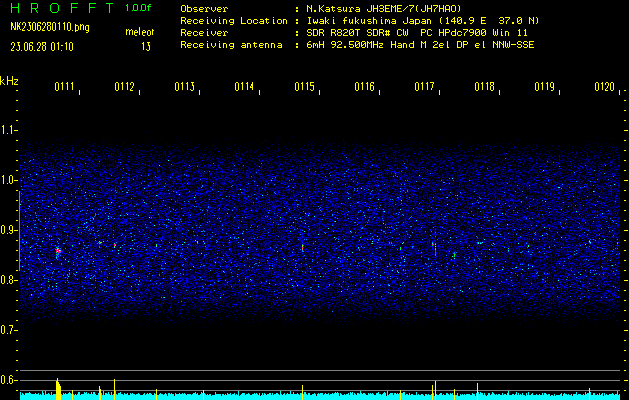Viewport: 629px width, 400px height.
Task: Click the 1.0 kHz frequency label
Action: pyautogui.click(x=8, y=180)
